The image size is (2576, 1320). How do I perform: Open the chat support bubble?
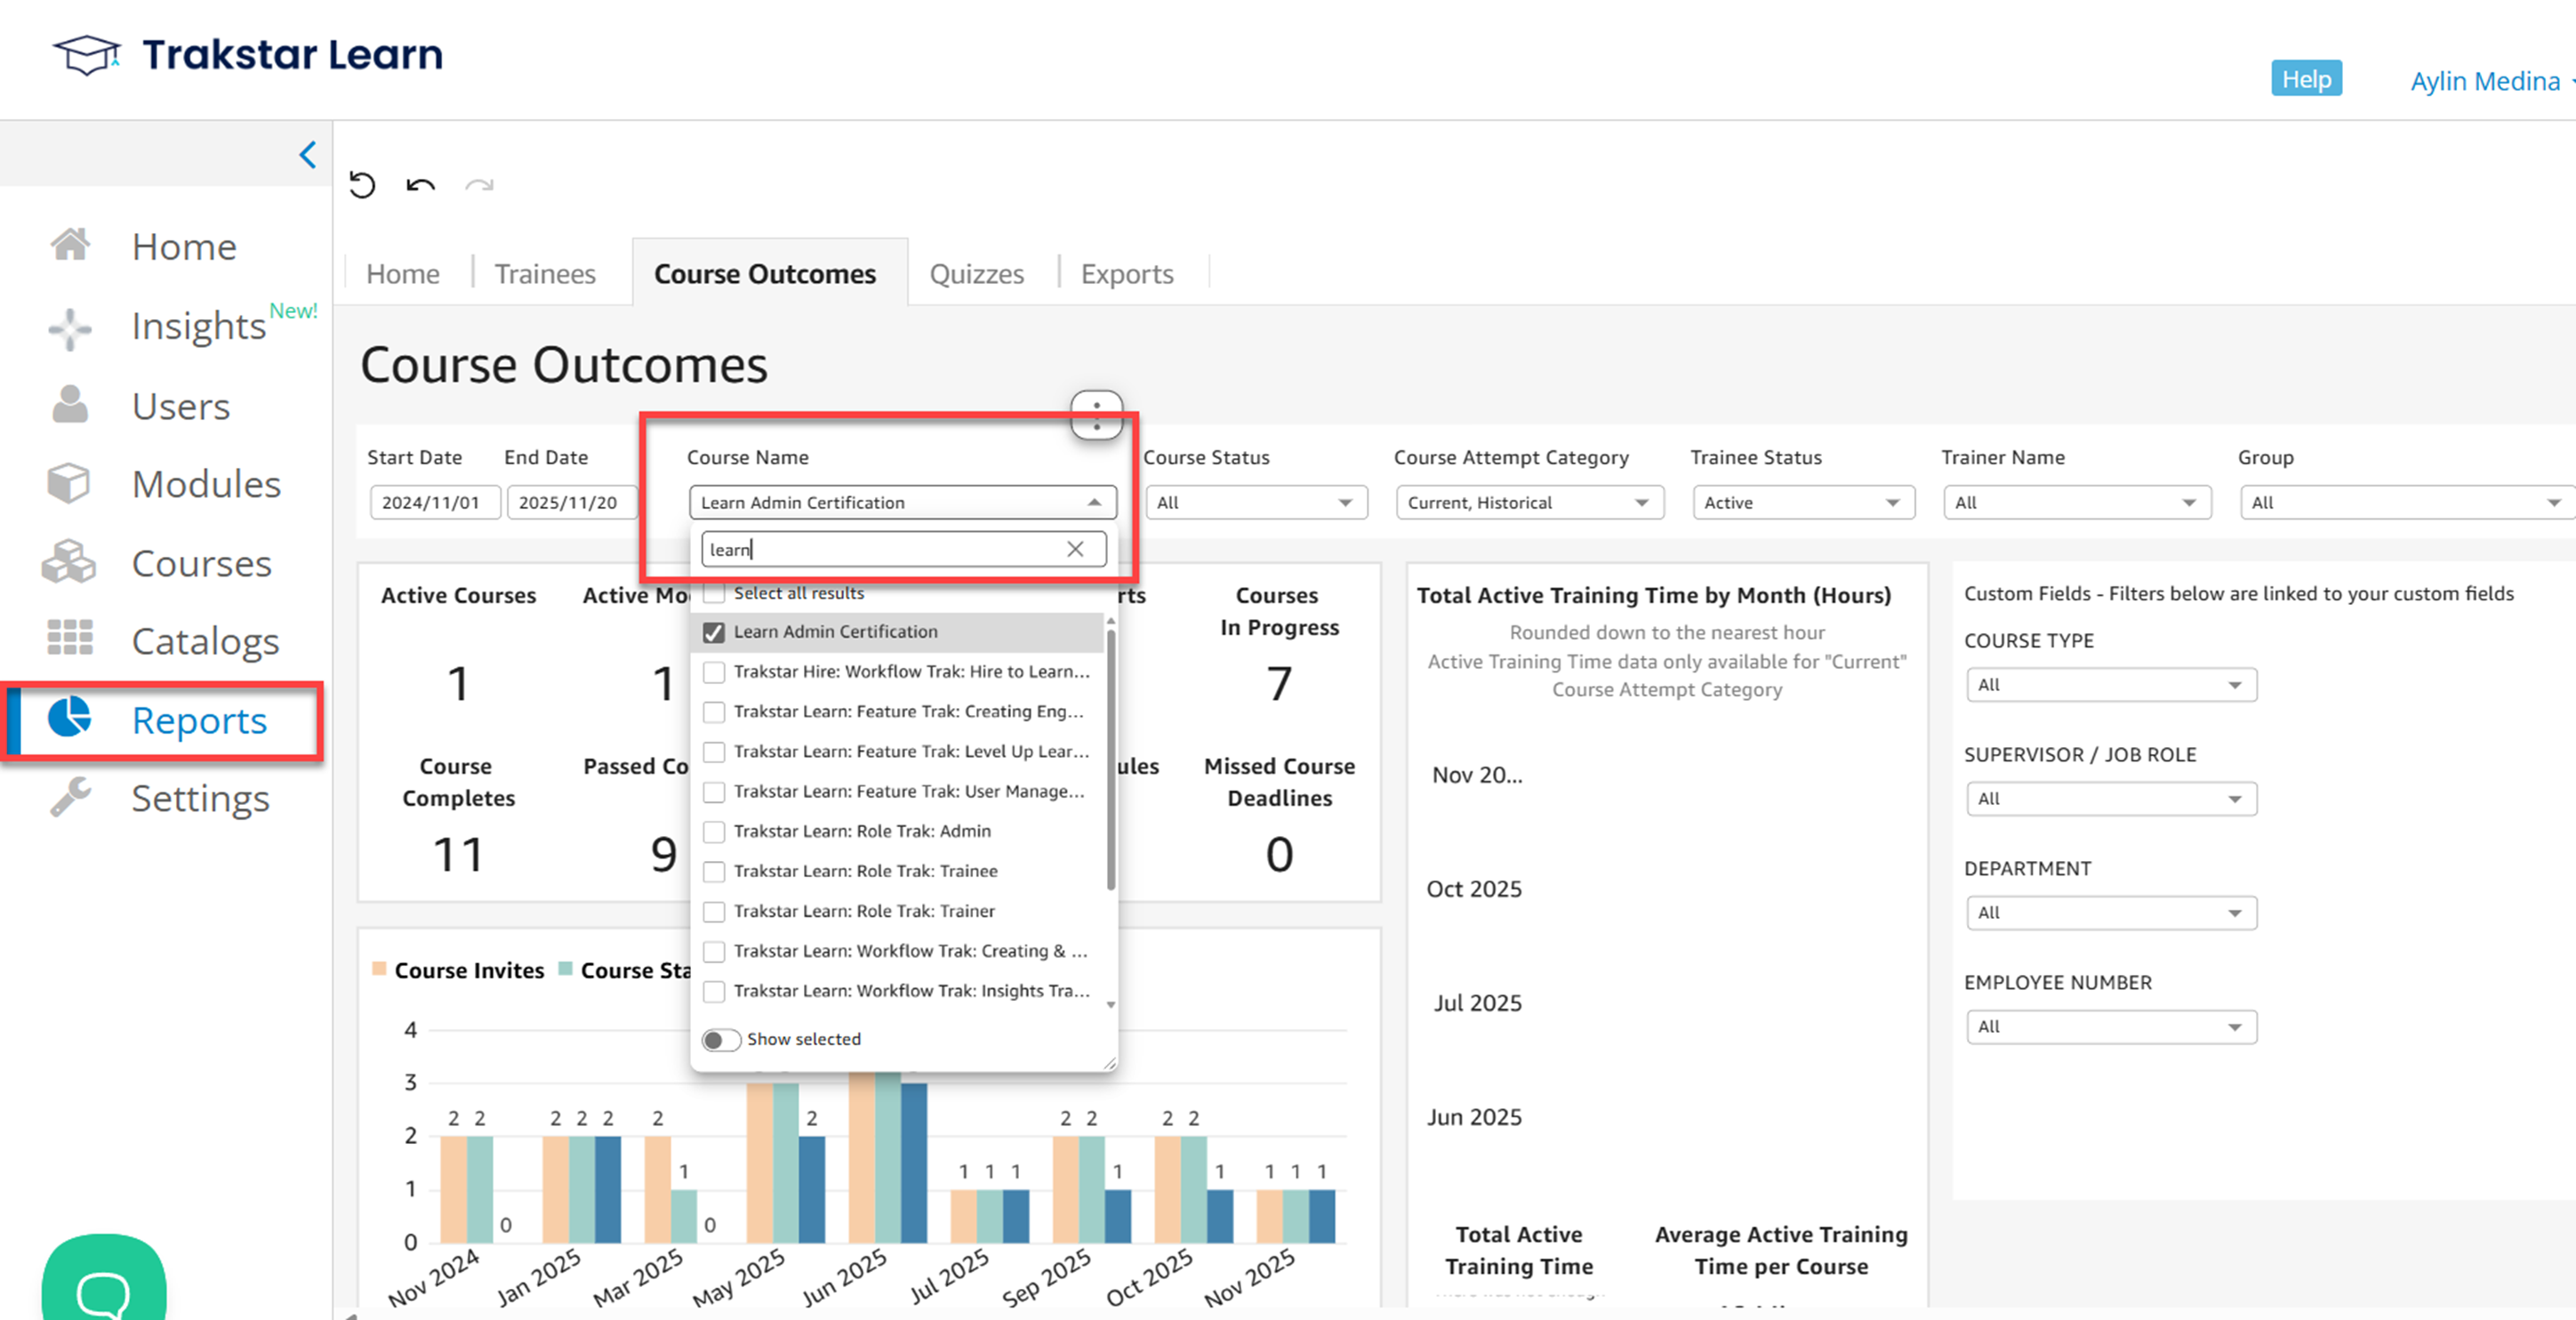click(104, 1290)
